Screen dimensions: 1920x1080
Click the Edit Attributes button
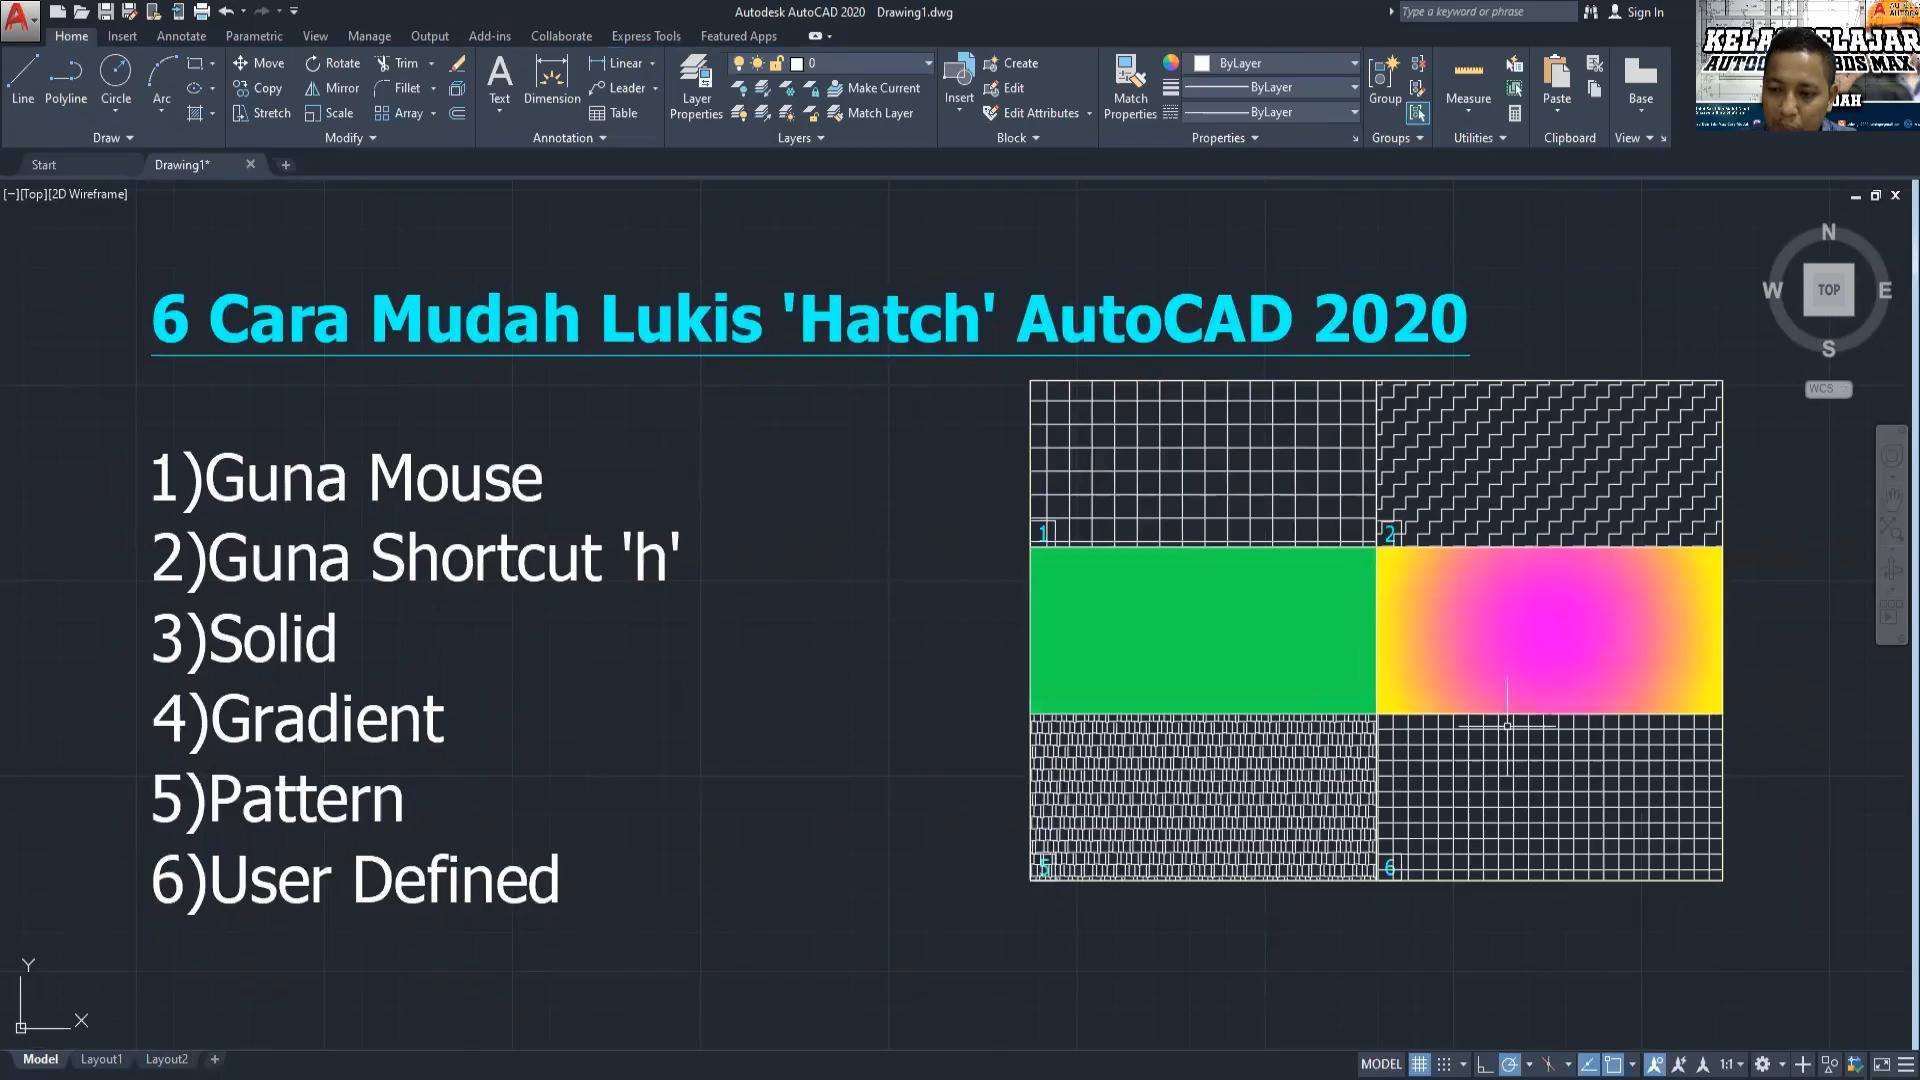tap(1032, 113)
